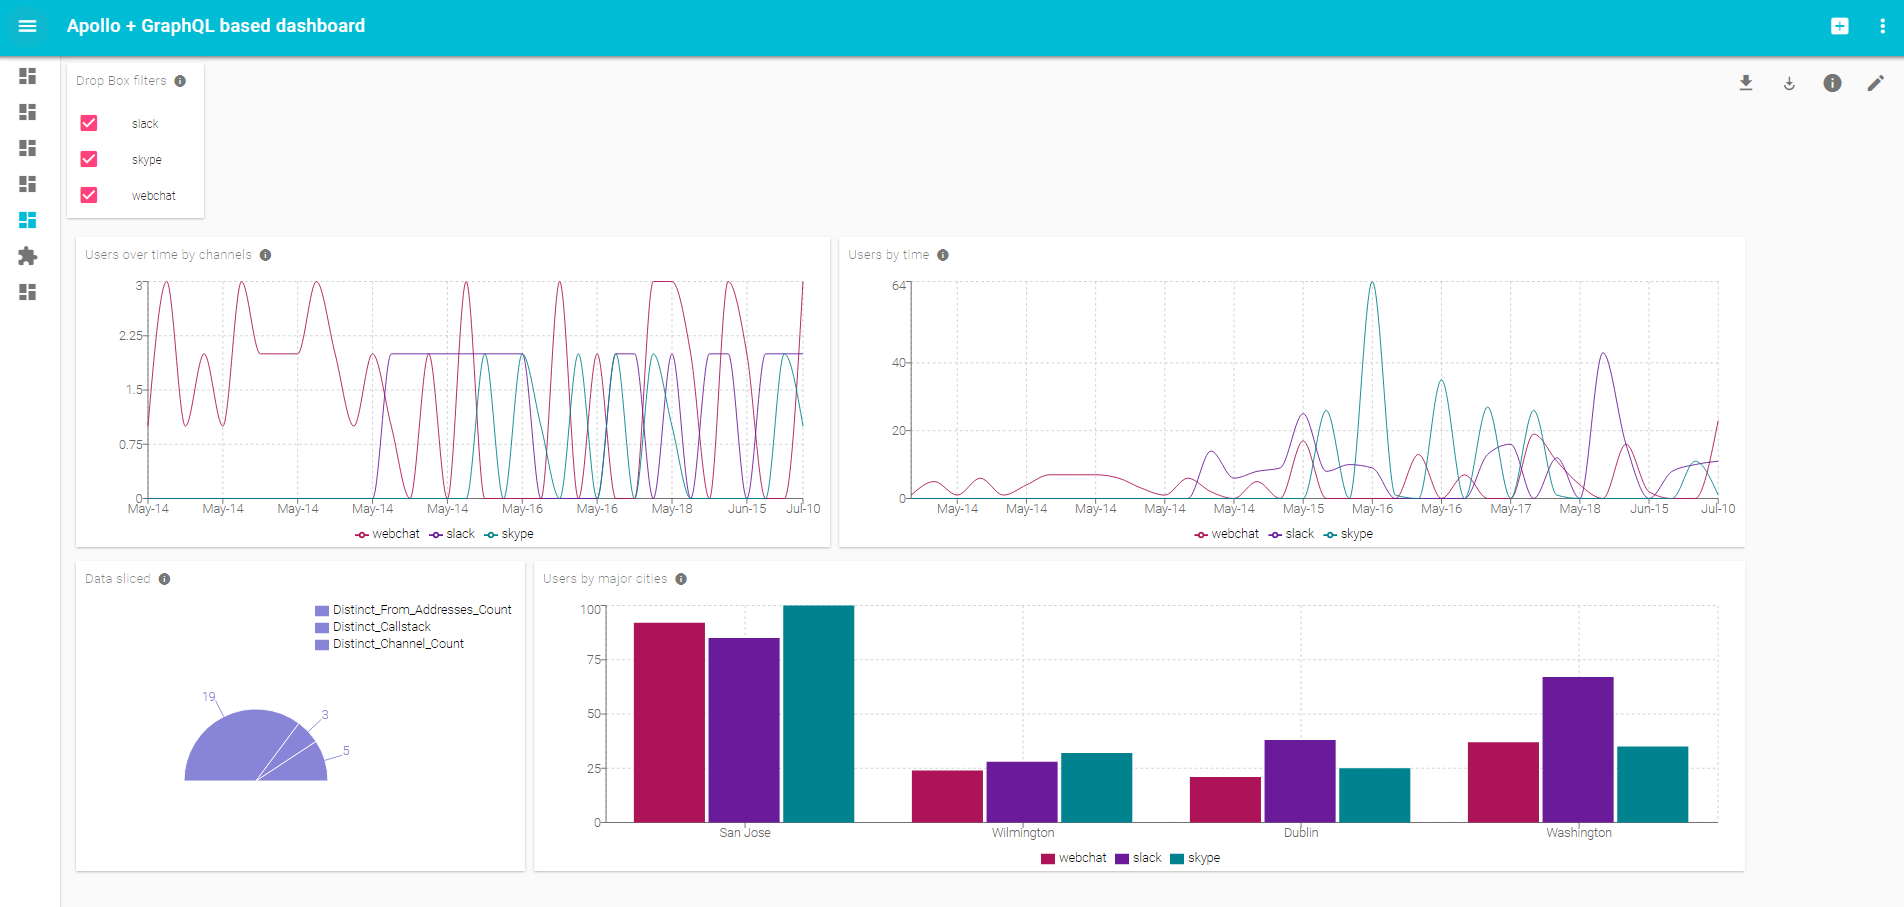Click the Users by major cities title
Image resolution: width=1904 pixels, height=907 pixels.
(605, 579)
